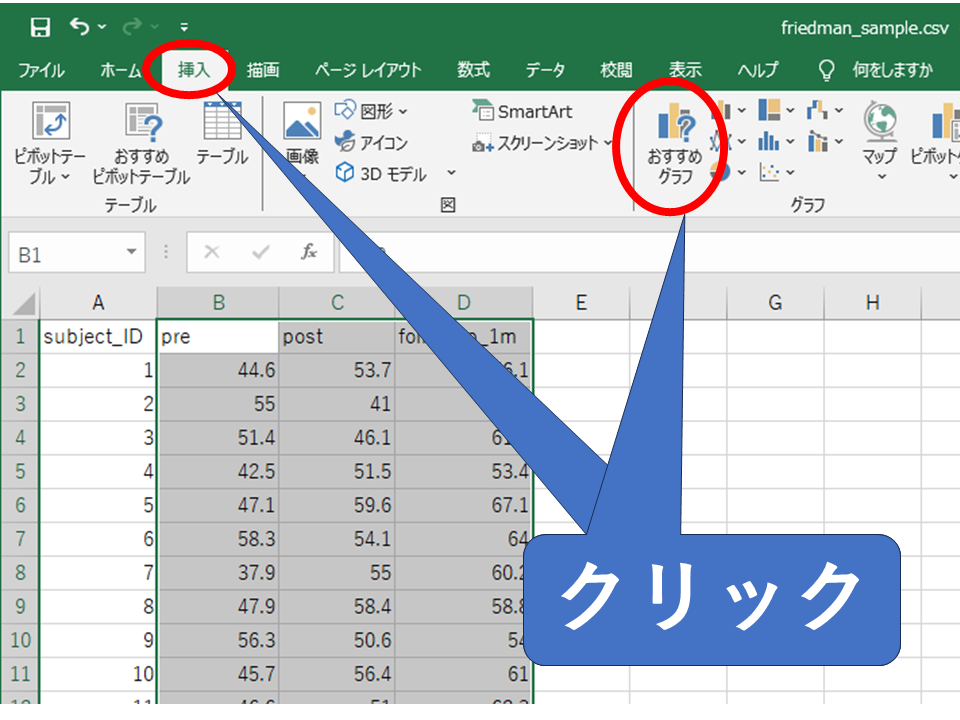
Task: Click the Select All corner triangle
Action: (x=23, y=304)
